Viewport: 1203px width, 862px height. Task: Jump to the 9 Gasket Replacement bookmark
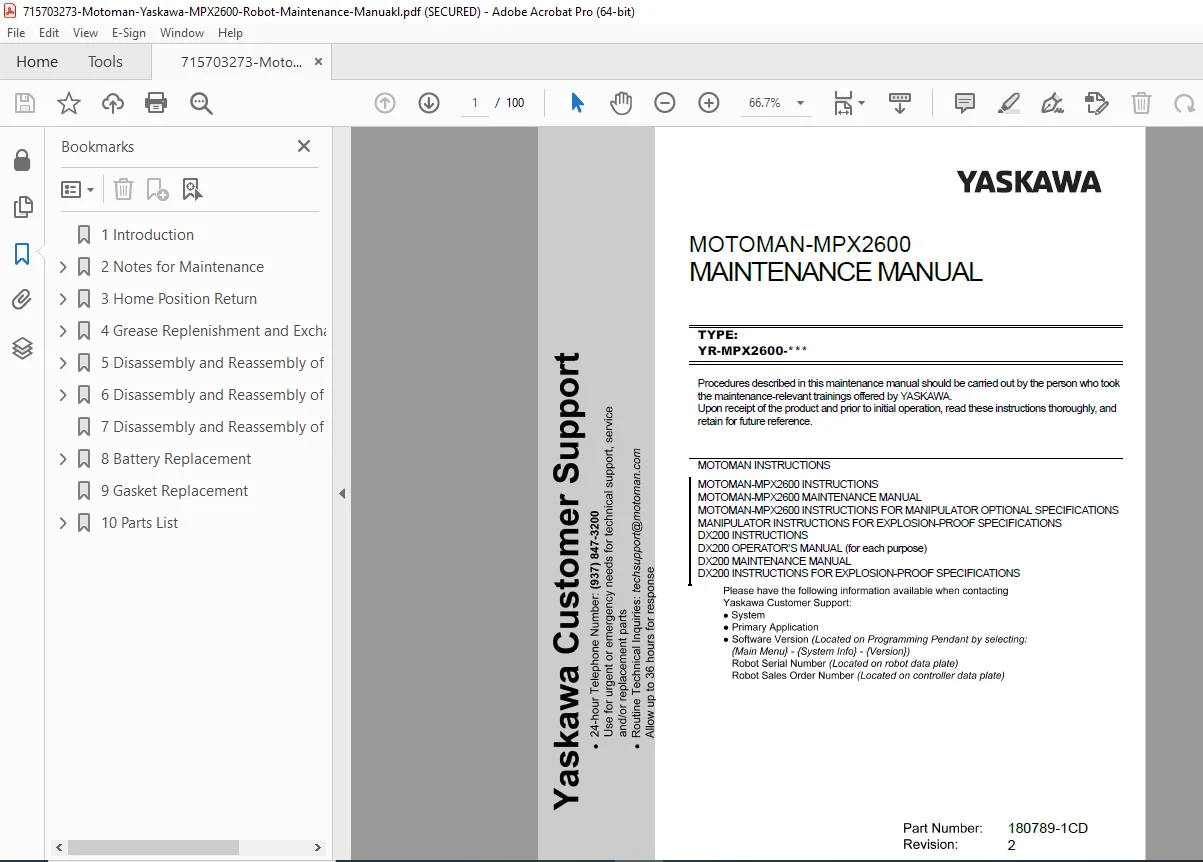click(174, 491)
